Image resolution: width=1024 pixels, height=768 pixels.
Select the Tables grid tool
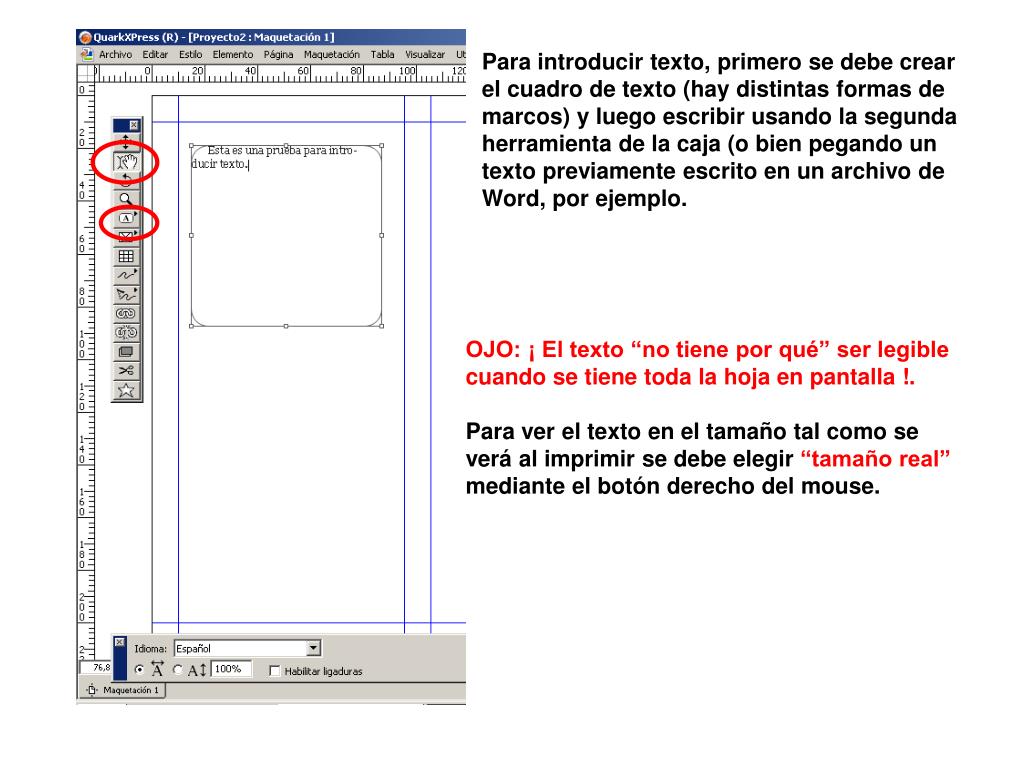click(x=126, y=256)
